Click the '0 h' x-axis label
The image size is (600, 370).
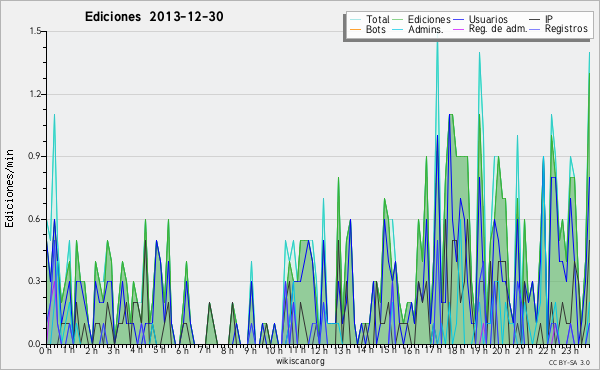46,351
